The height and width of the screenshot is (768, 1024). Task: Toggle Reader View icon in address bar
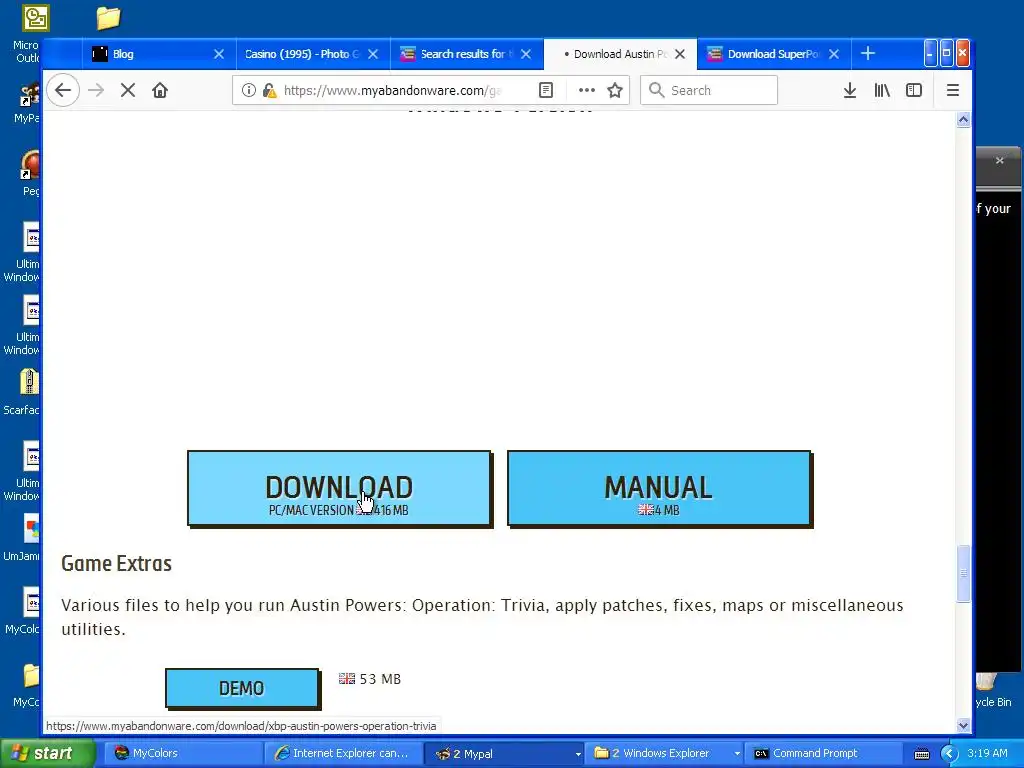[546, 90]
